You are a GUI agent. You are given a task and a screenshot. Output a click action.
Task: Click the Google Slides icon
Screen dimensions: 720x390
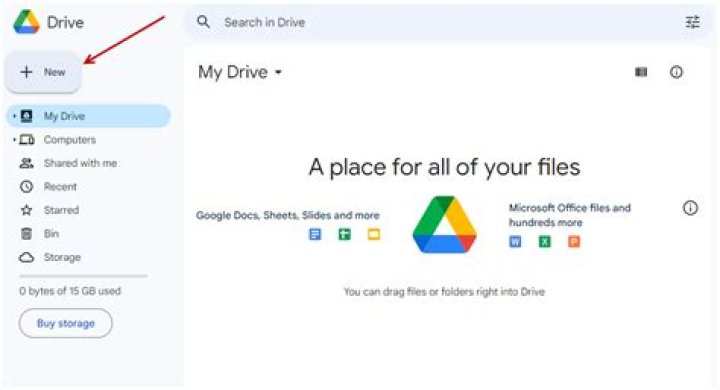pyautogui.click(x=374, y=234)
